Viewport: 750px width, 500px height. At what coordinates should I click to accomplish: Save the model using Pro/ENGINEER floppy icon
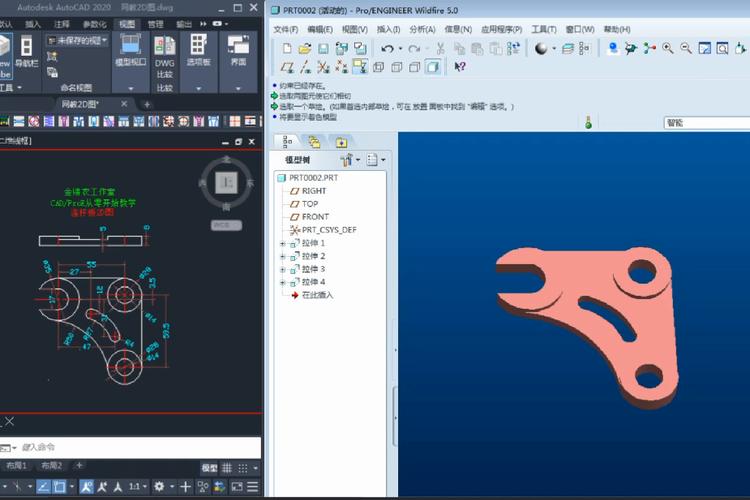click(x=323, y=48)
